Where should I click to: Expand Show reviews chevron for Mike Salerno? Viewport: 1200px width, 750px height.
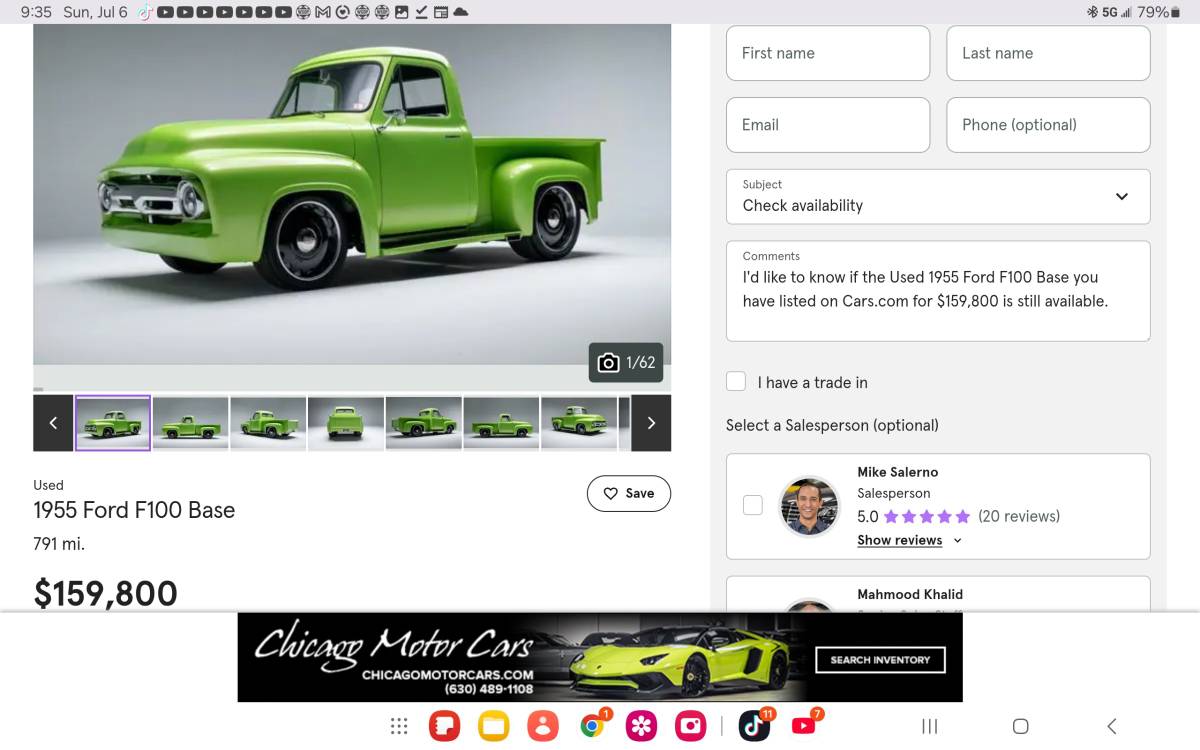tap(957, 540)
